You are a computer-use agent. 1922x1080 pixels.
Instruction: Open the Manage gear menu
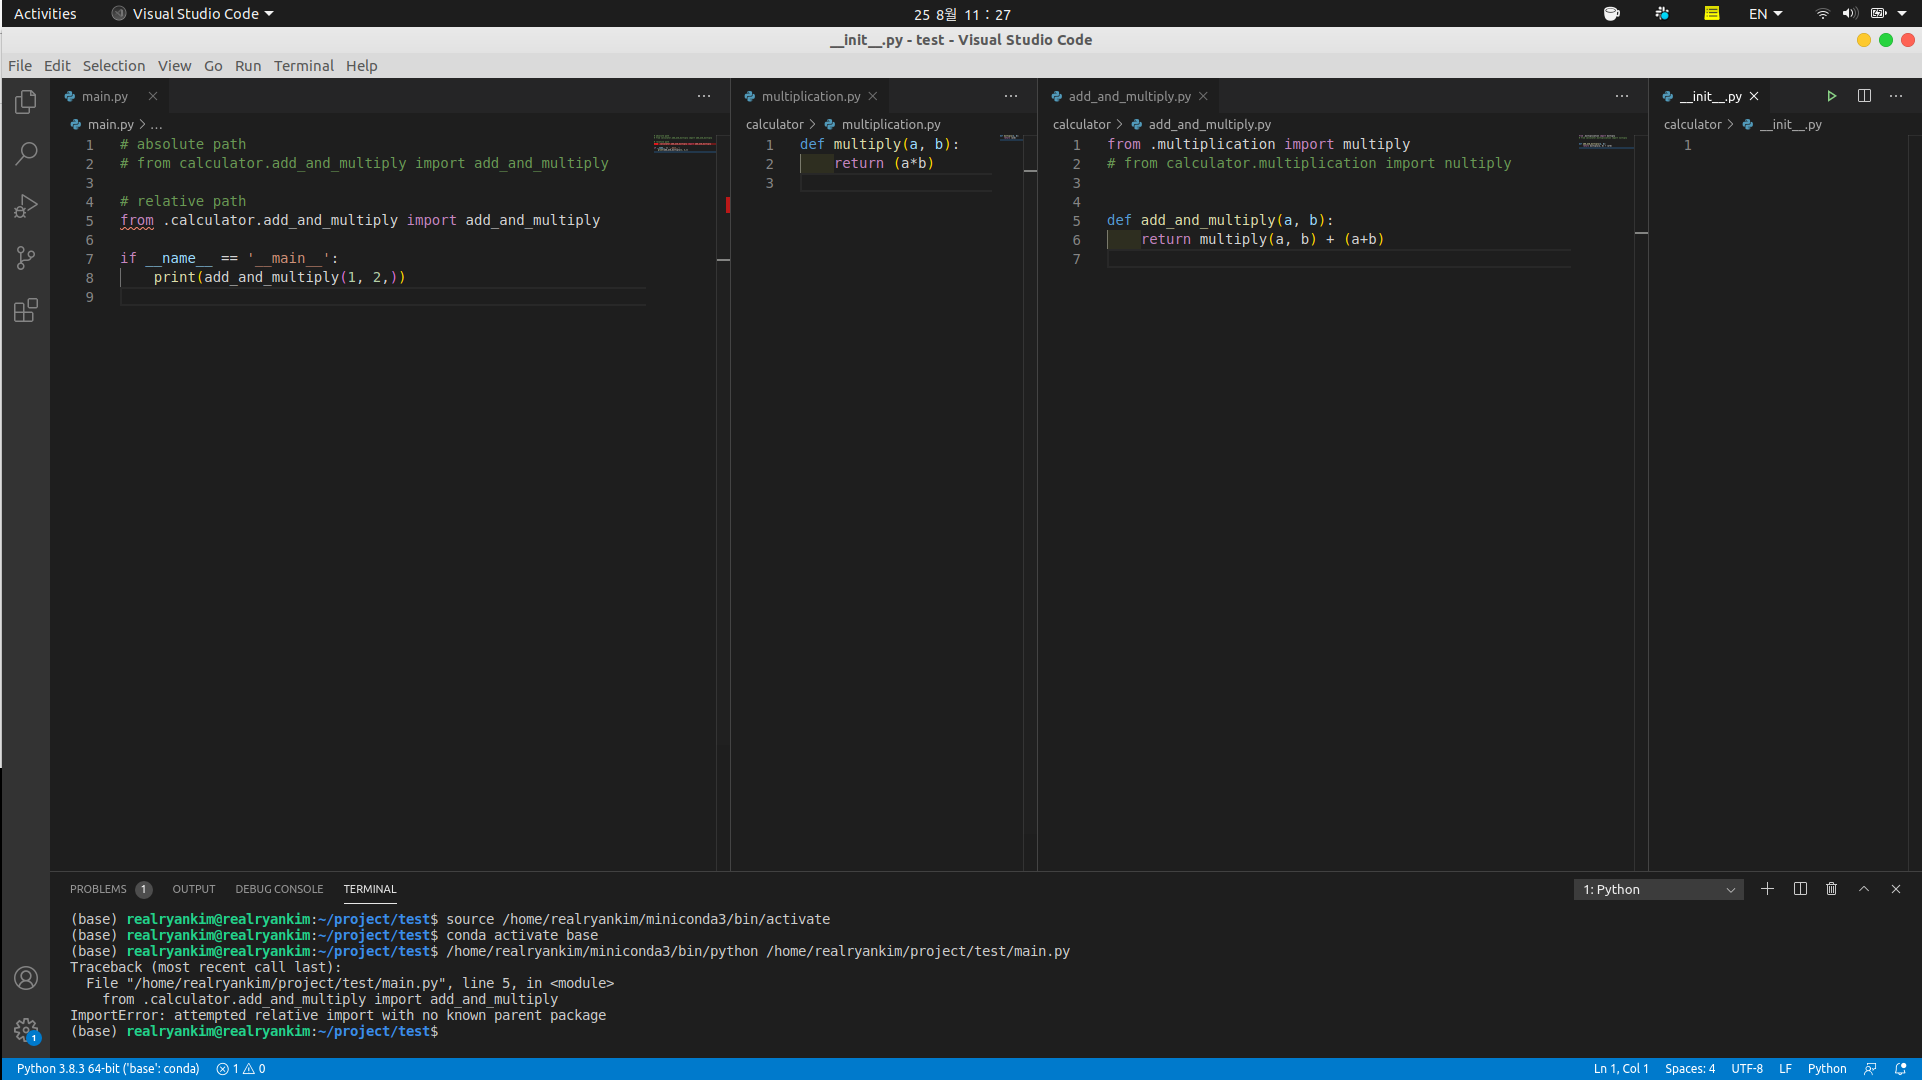tap(26, 1030)
